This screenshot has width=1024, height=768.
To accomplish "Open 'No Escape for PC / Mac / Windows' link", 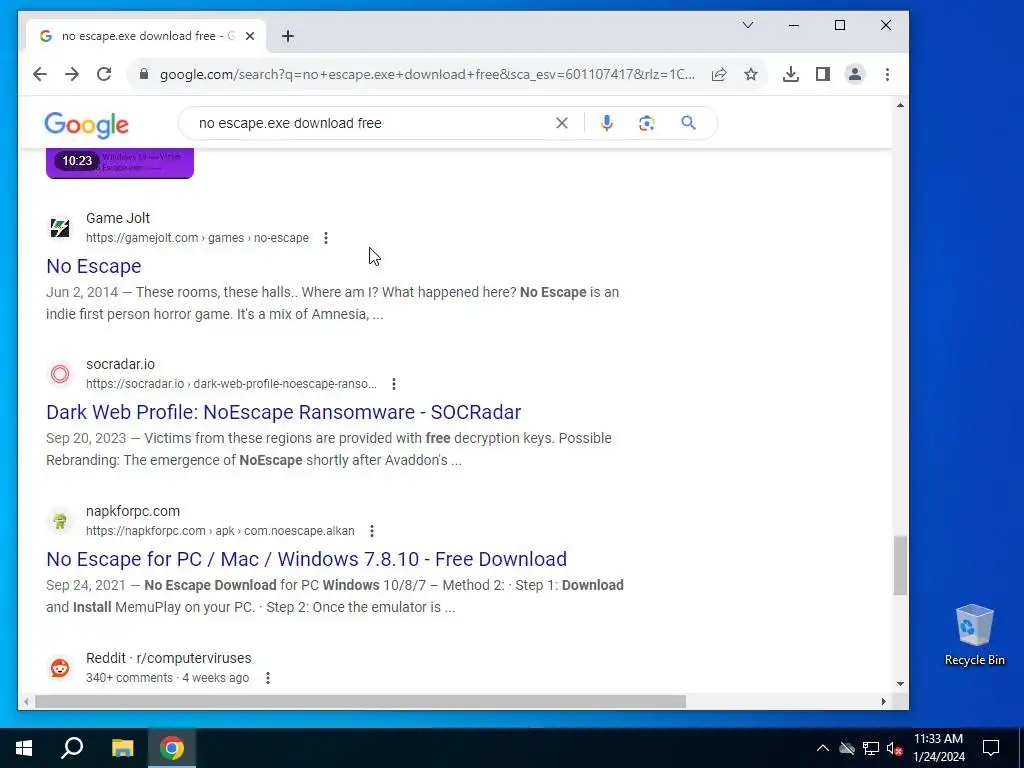I will [x=306, y=559].
